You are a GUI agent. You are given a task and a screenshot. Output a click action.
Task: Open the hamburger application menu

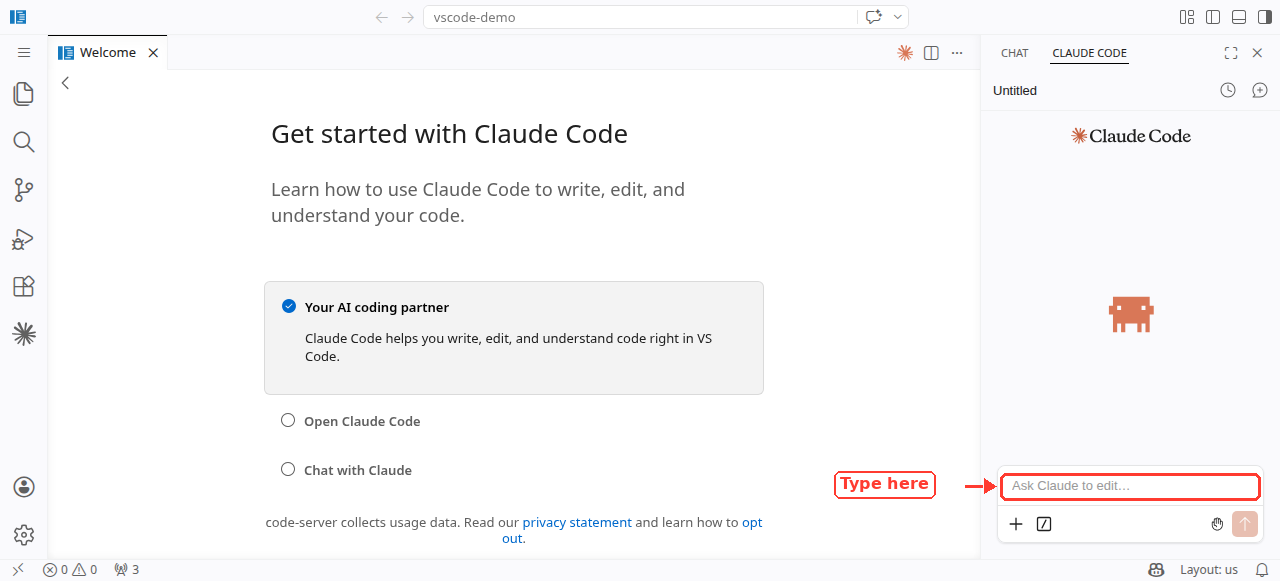click(24, 52)
